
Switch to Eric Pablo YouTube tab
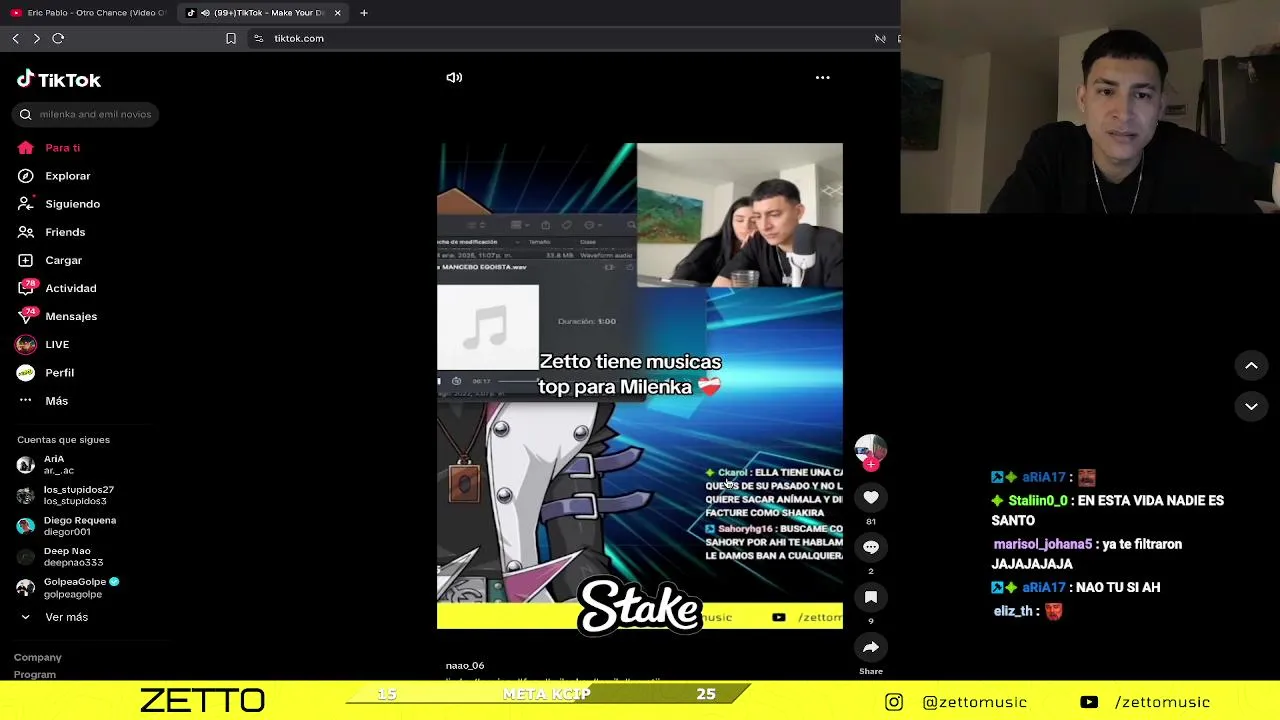pyautogui.click(x=88, y=13)
